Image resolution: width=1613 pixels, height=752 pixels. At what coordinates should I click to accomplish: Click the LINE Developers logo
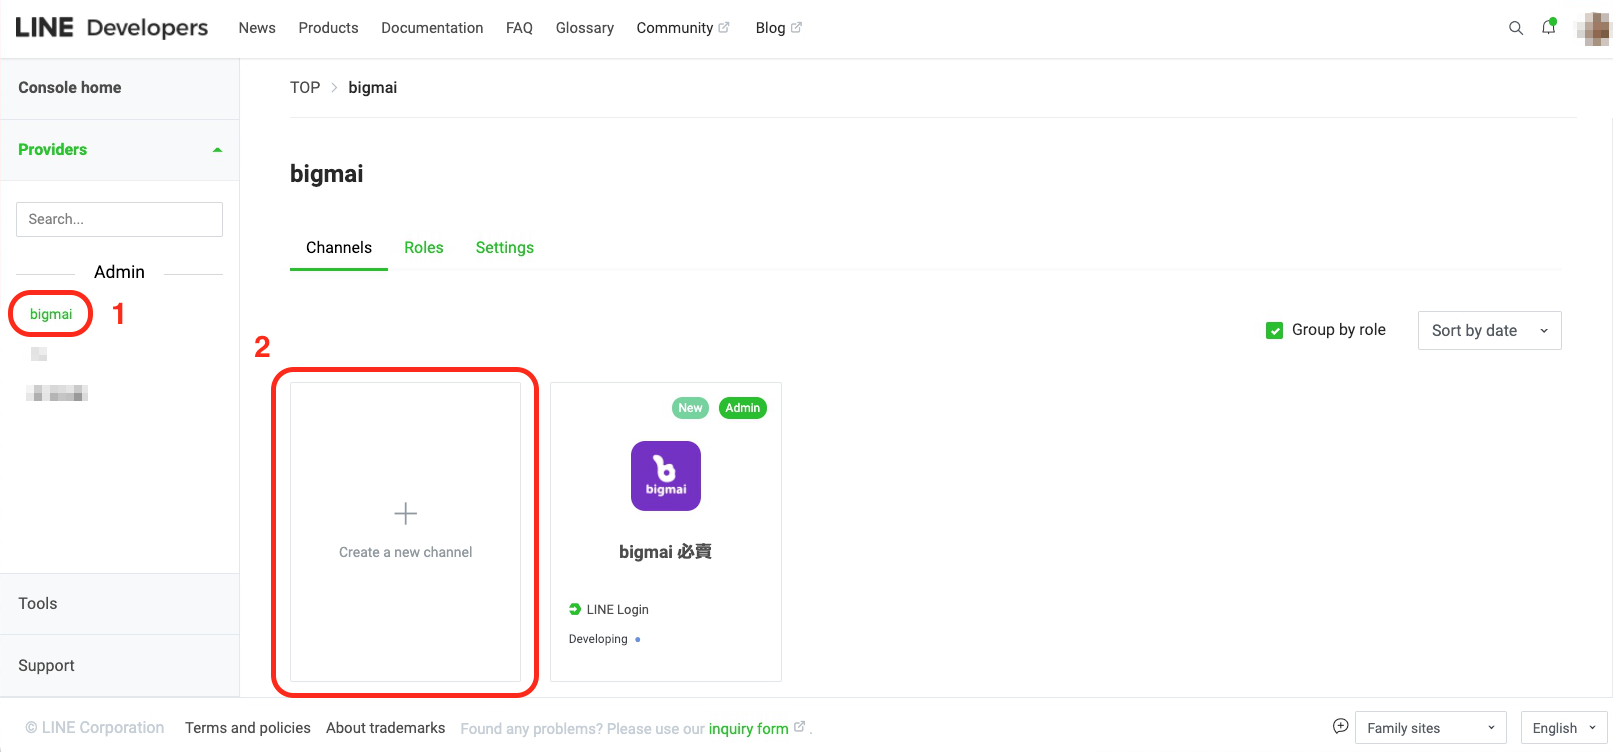point(111,28)
